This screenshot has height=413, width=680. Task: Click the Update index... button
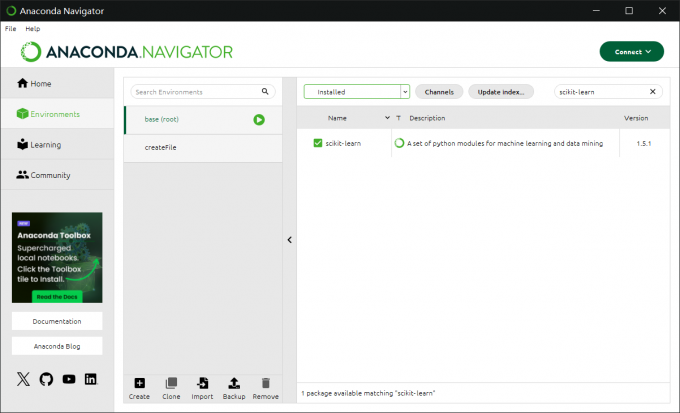click(501, 92)
